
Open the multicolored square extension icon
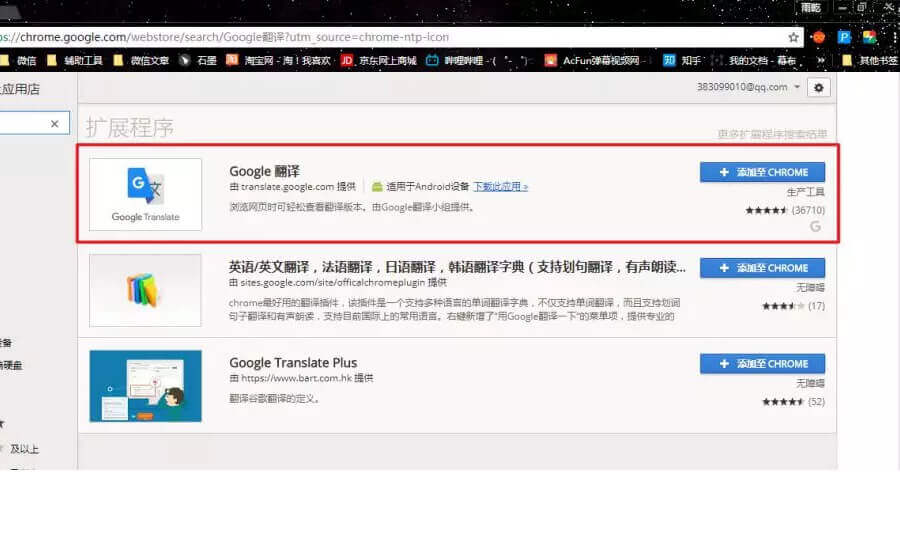point(870,37)
